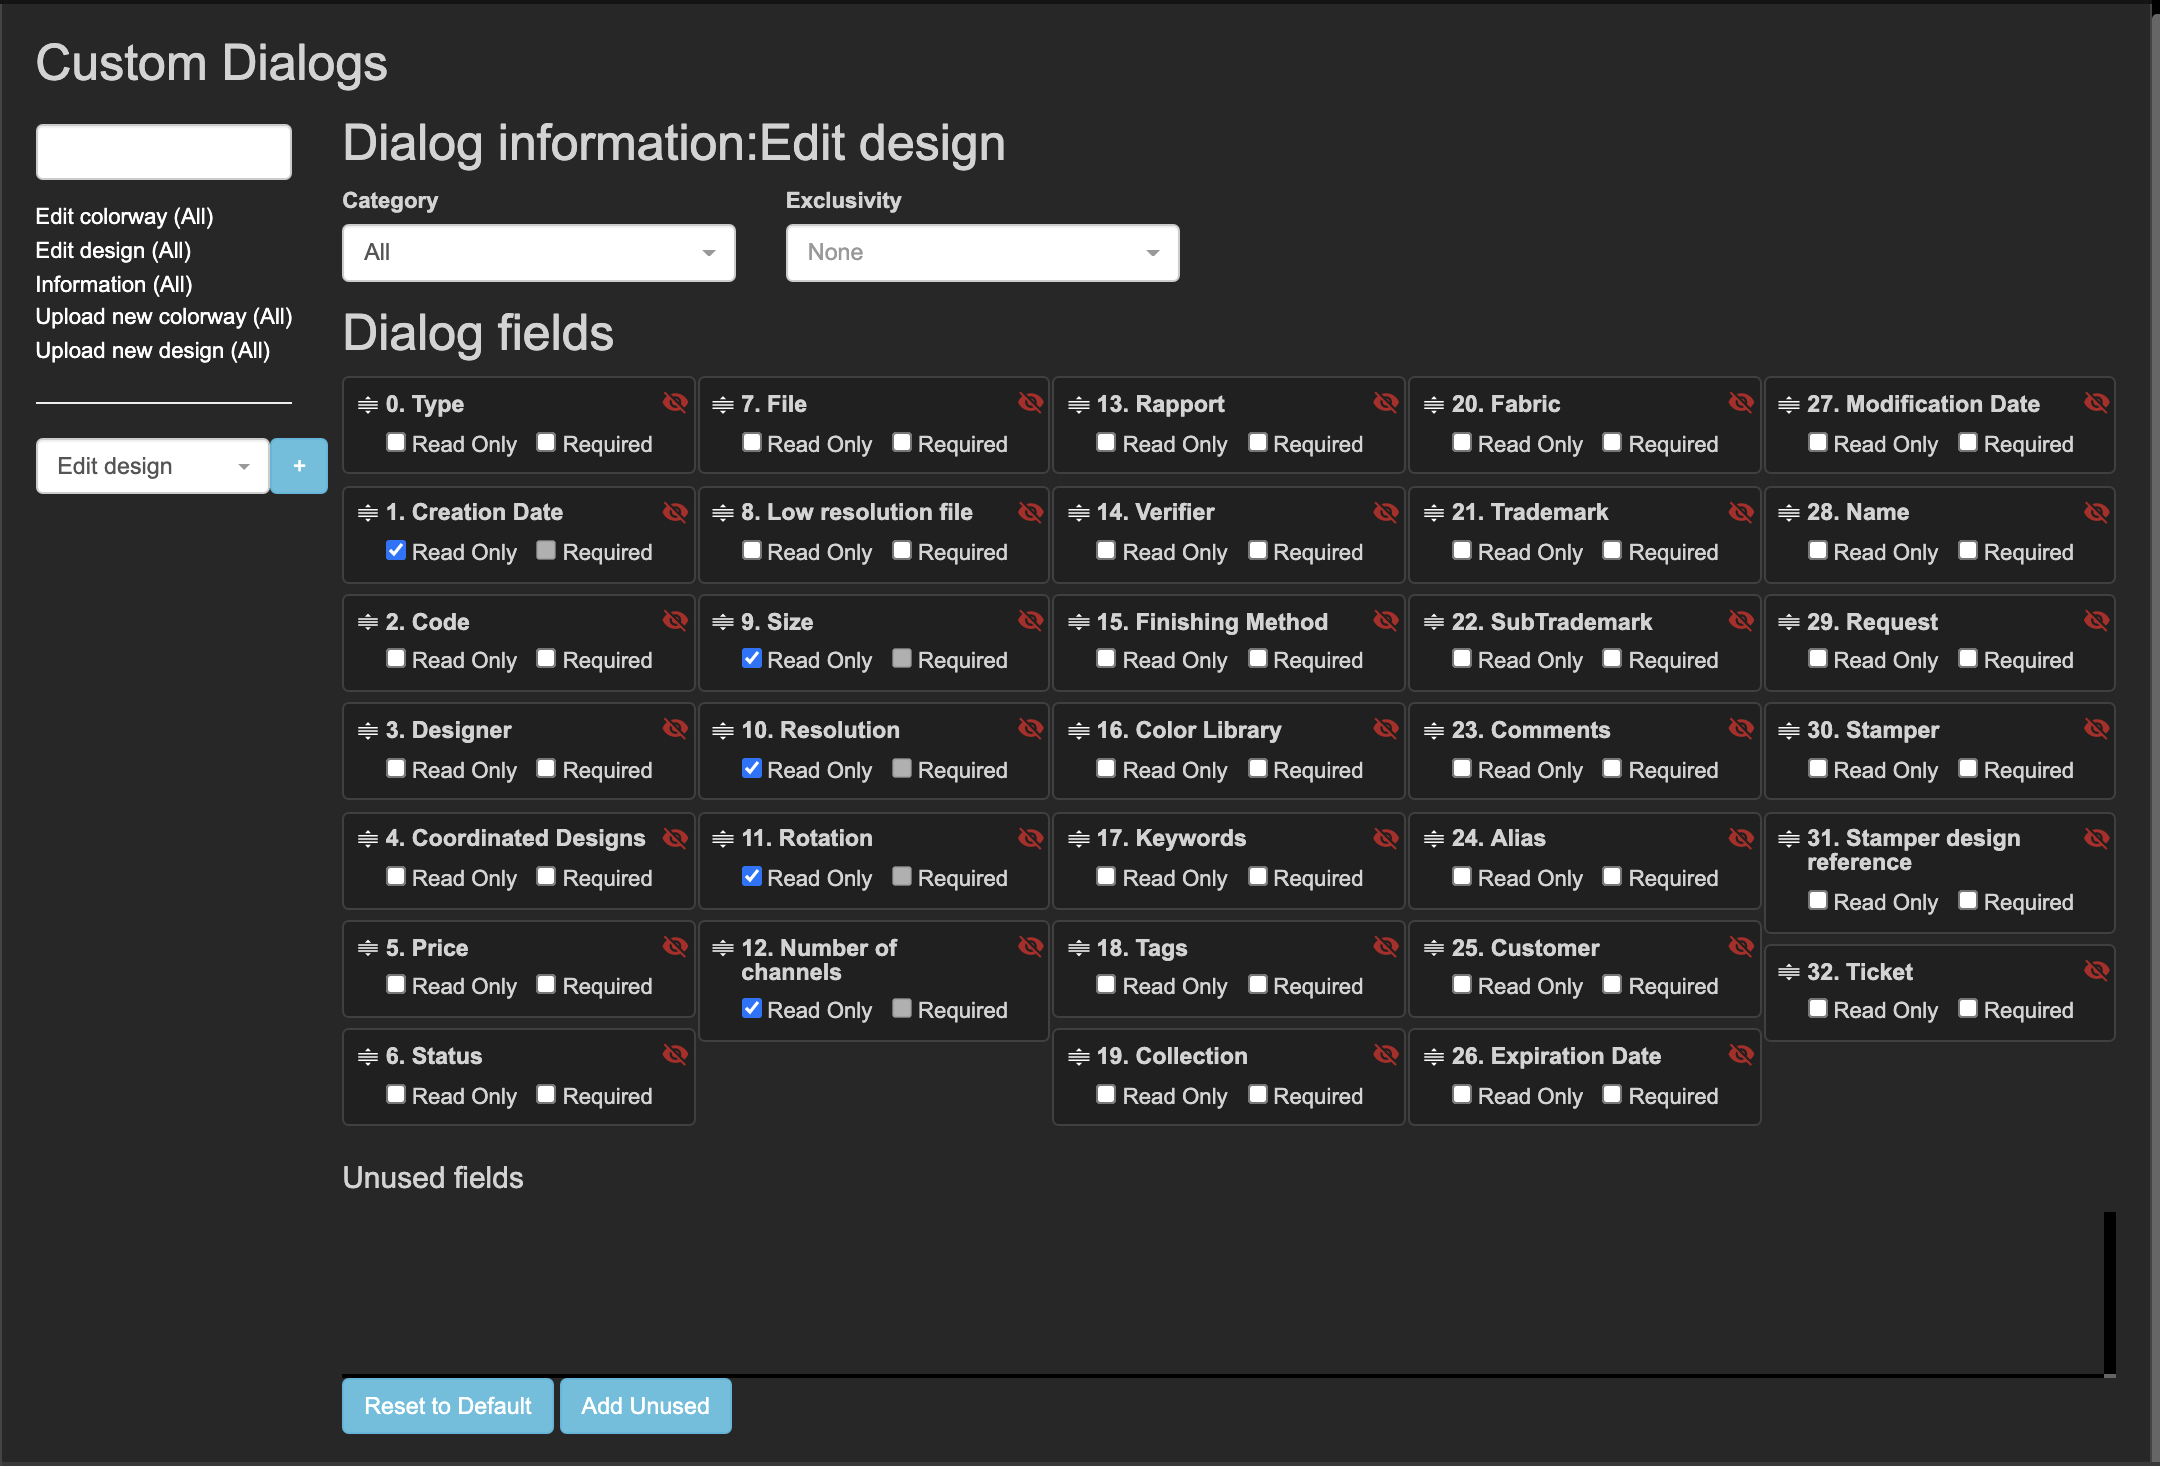Expand the Exclusivity dropdown
2160x1466 pixels.
[x=982, y=253]
